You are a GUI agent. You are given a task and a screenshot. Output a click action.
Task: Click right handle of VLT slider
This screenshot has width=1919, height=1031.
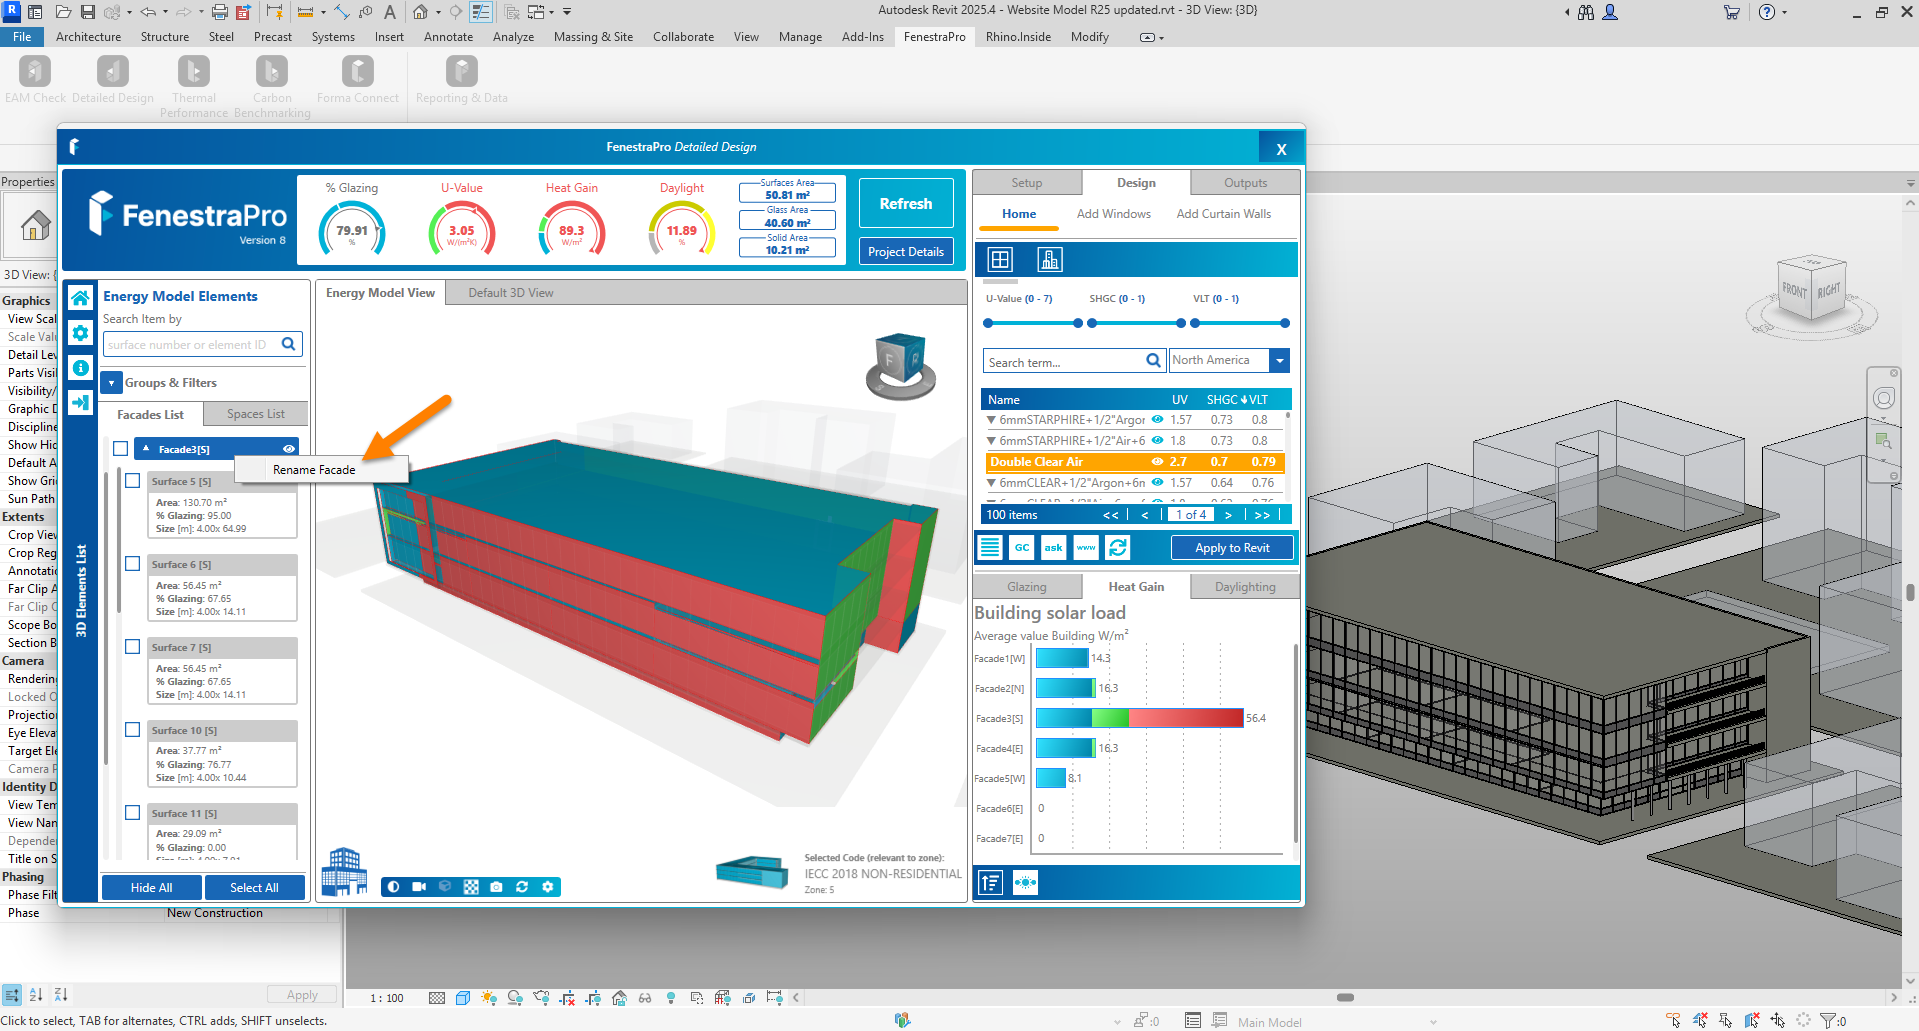[x=1285, y=323]
